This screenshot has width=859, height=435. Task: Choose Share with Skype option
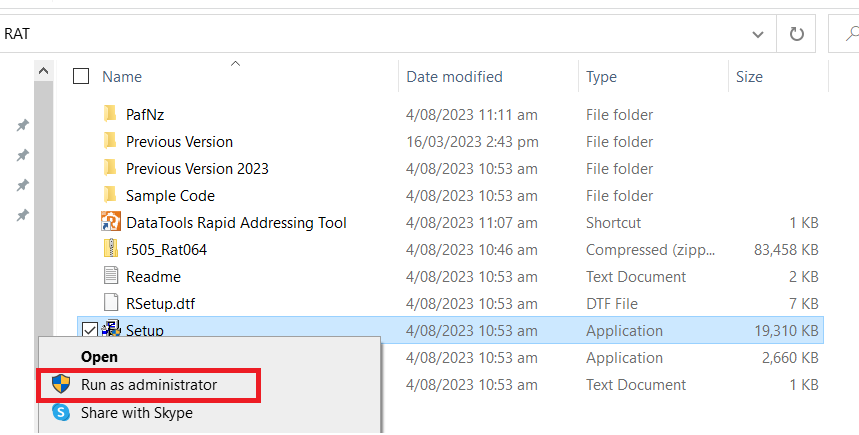137,413
